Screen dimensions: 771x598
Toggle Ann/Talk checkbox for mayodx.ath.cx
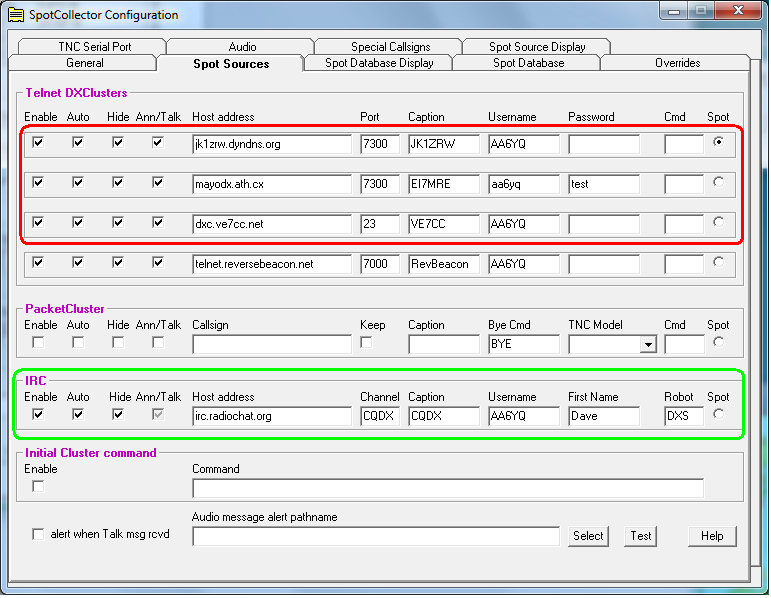click(x=158, y=182)
